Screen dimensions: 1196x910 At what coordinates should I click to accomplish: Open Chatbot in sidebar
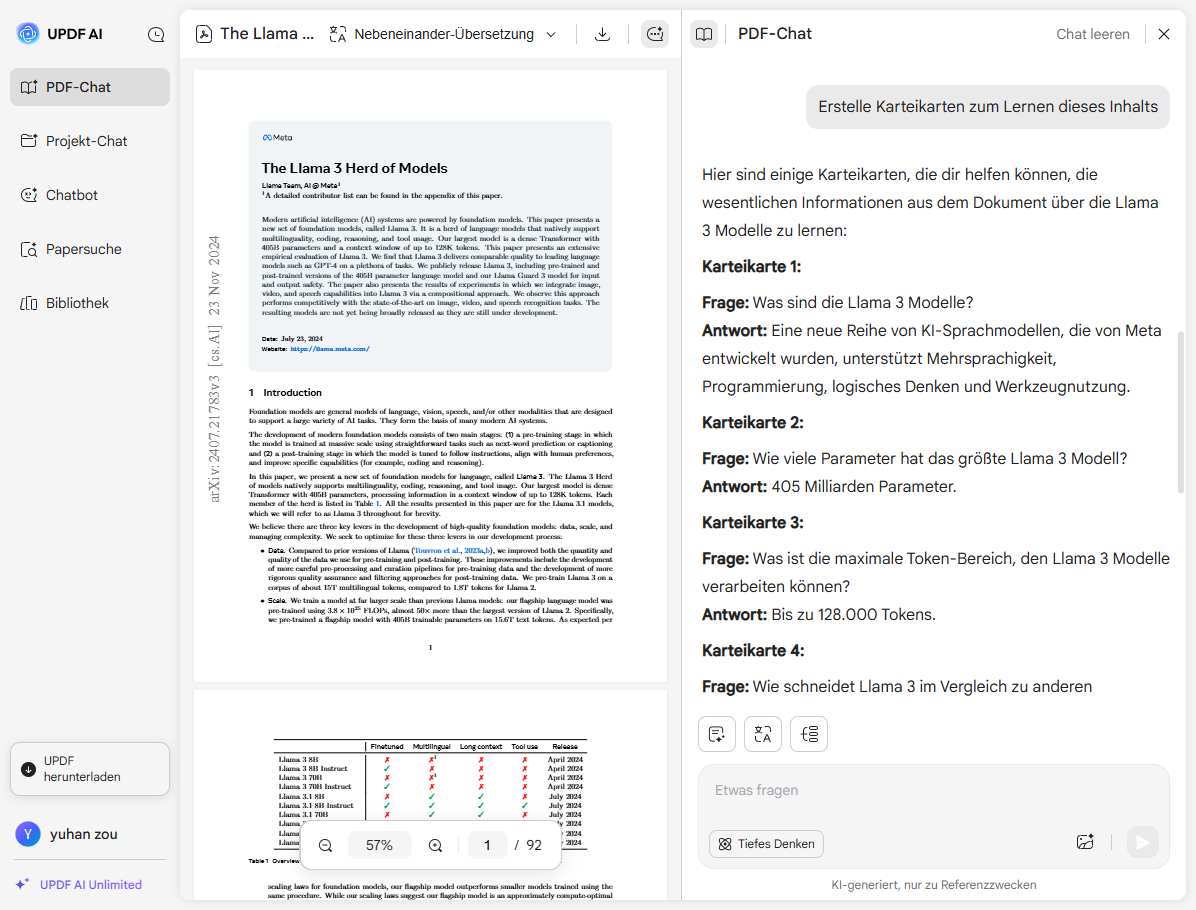[x=90, y=195]
